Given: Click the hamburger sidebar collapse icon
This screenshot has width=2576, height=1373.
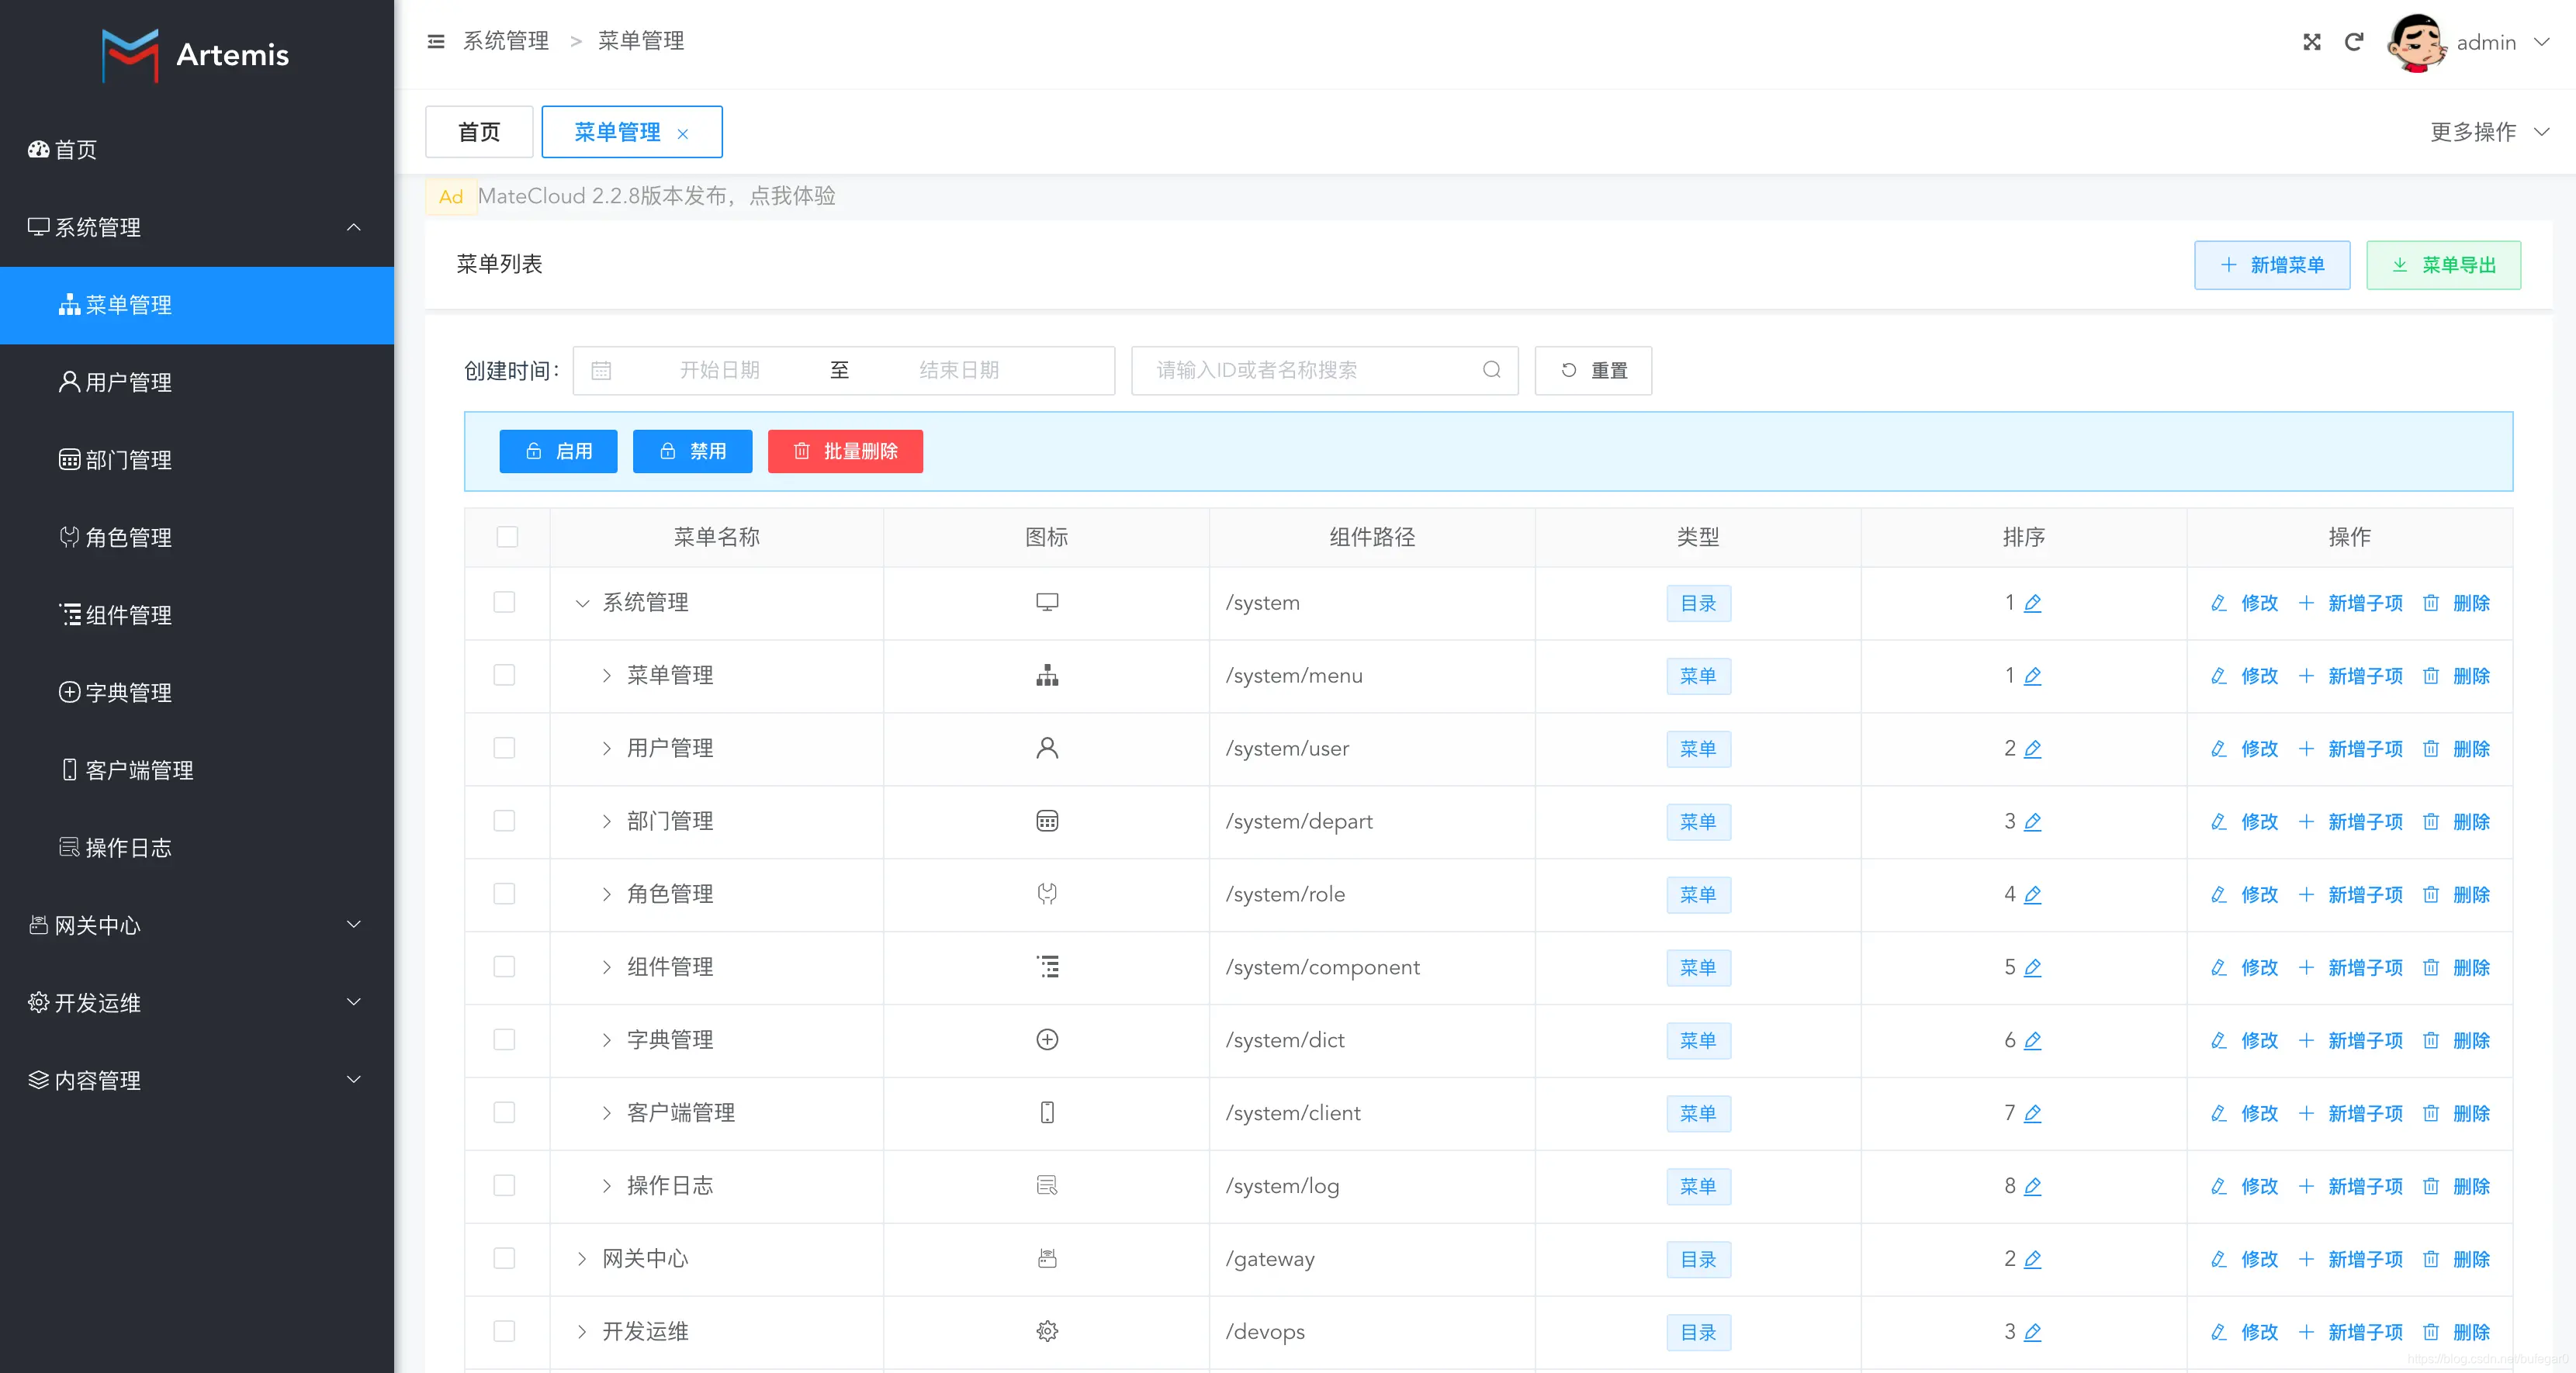Looking at the screenshot, I should [436, 41].
